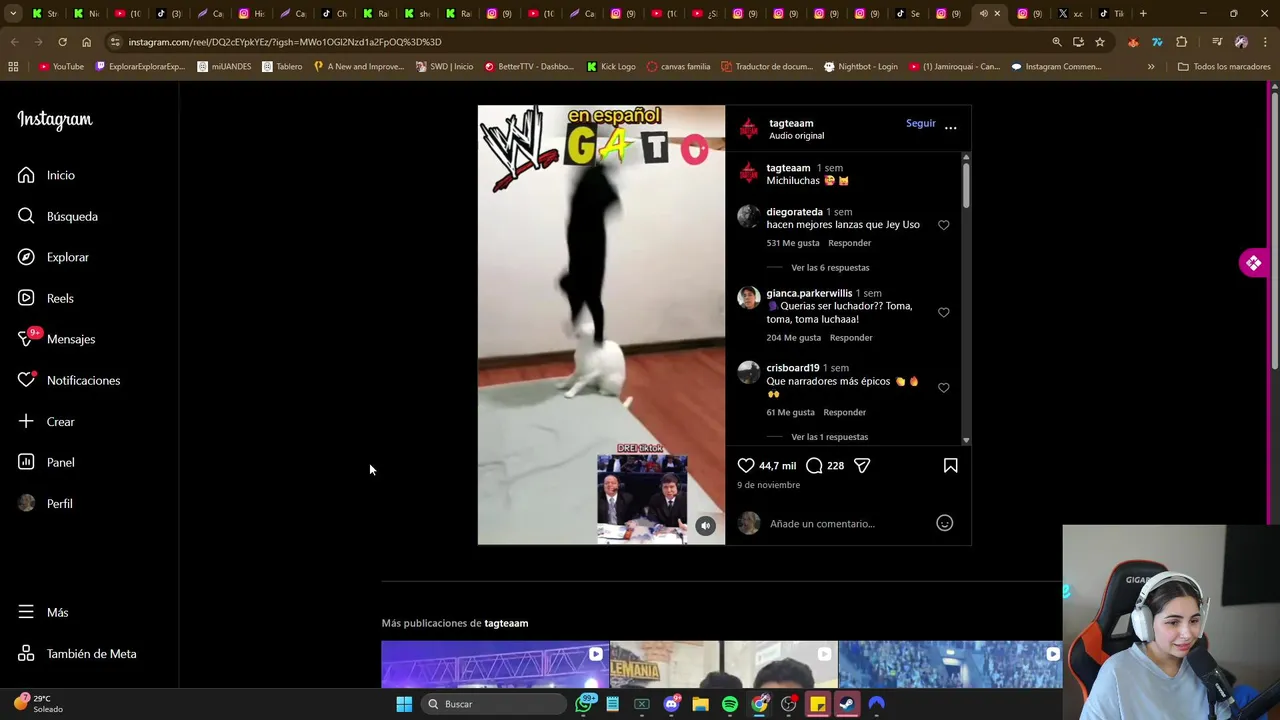Click the Instagram logo
This screenshot has height=720, width=1280.
click(x=55, y=120)
